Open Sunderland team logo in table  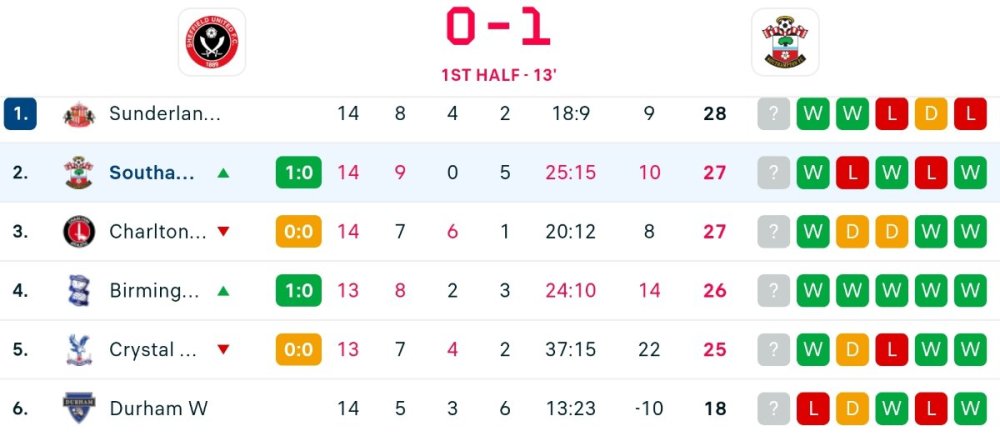pyautogui.click(x=77, y=114)
